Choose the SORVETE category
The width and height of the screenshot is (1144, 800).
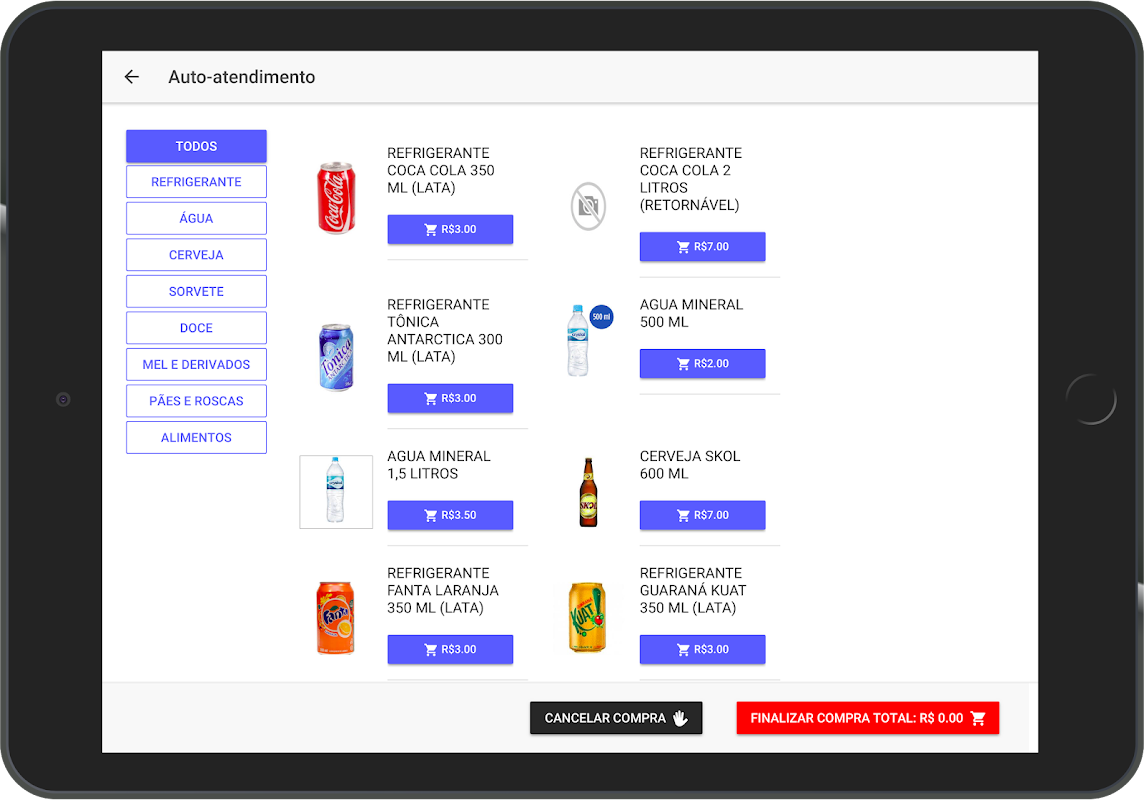point(196,291)
